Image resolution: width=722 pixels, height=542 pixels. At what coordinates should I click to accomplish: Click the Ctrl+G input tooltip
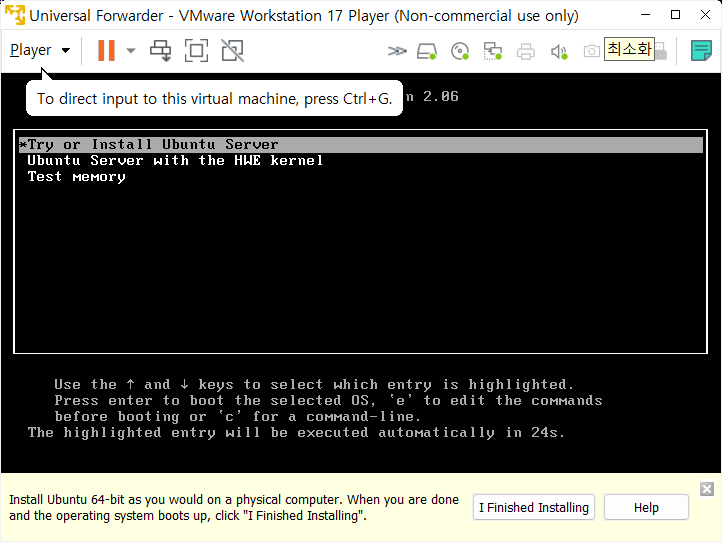(215, 98)
